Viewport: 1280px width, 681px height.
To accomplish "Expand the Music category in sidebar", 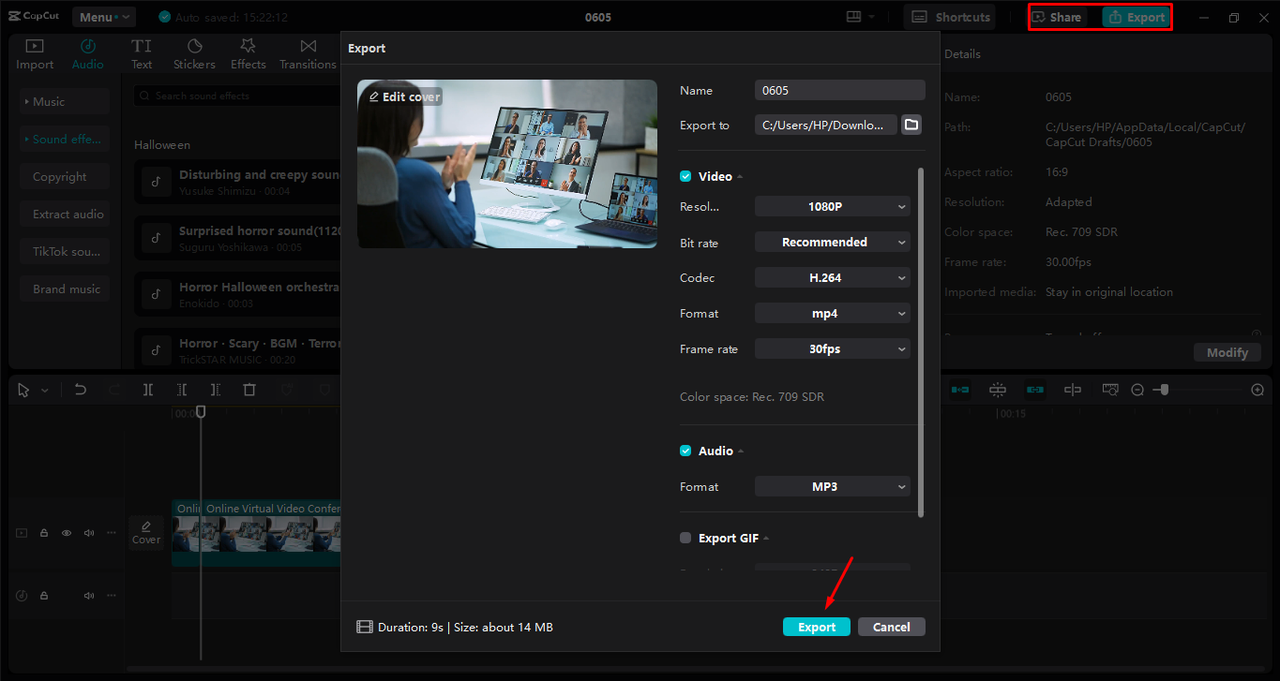I will coord(64,102).
